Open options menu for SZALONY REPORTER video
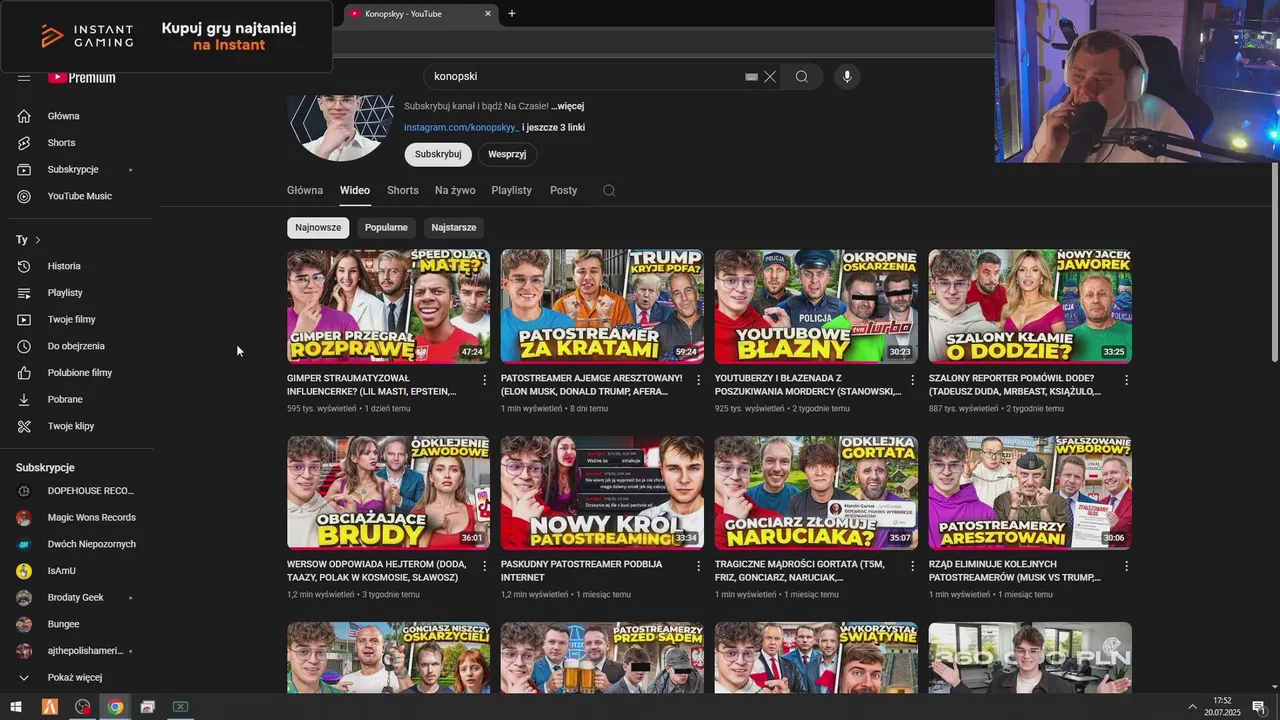 pos(1126,380)
